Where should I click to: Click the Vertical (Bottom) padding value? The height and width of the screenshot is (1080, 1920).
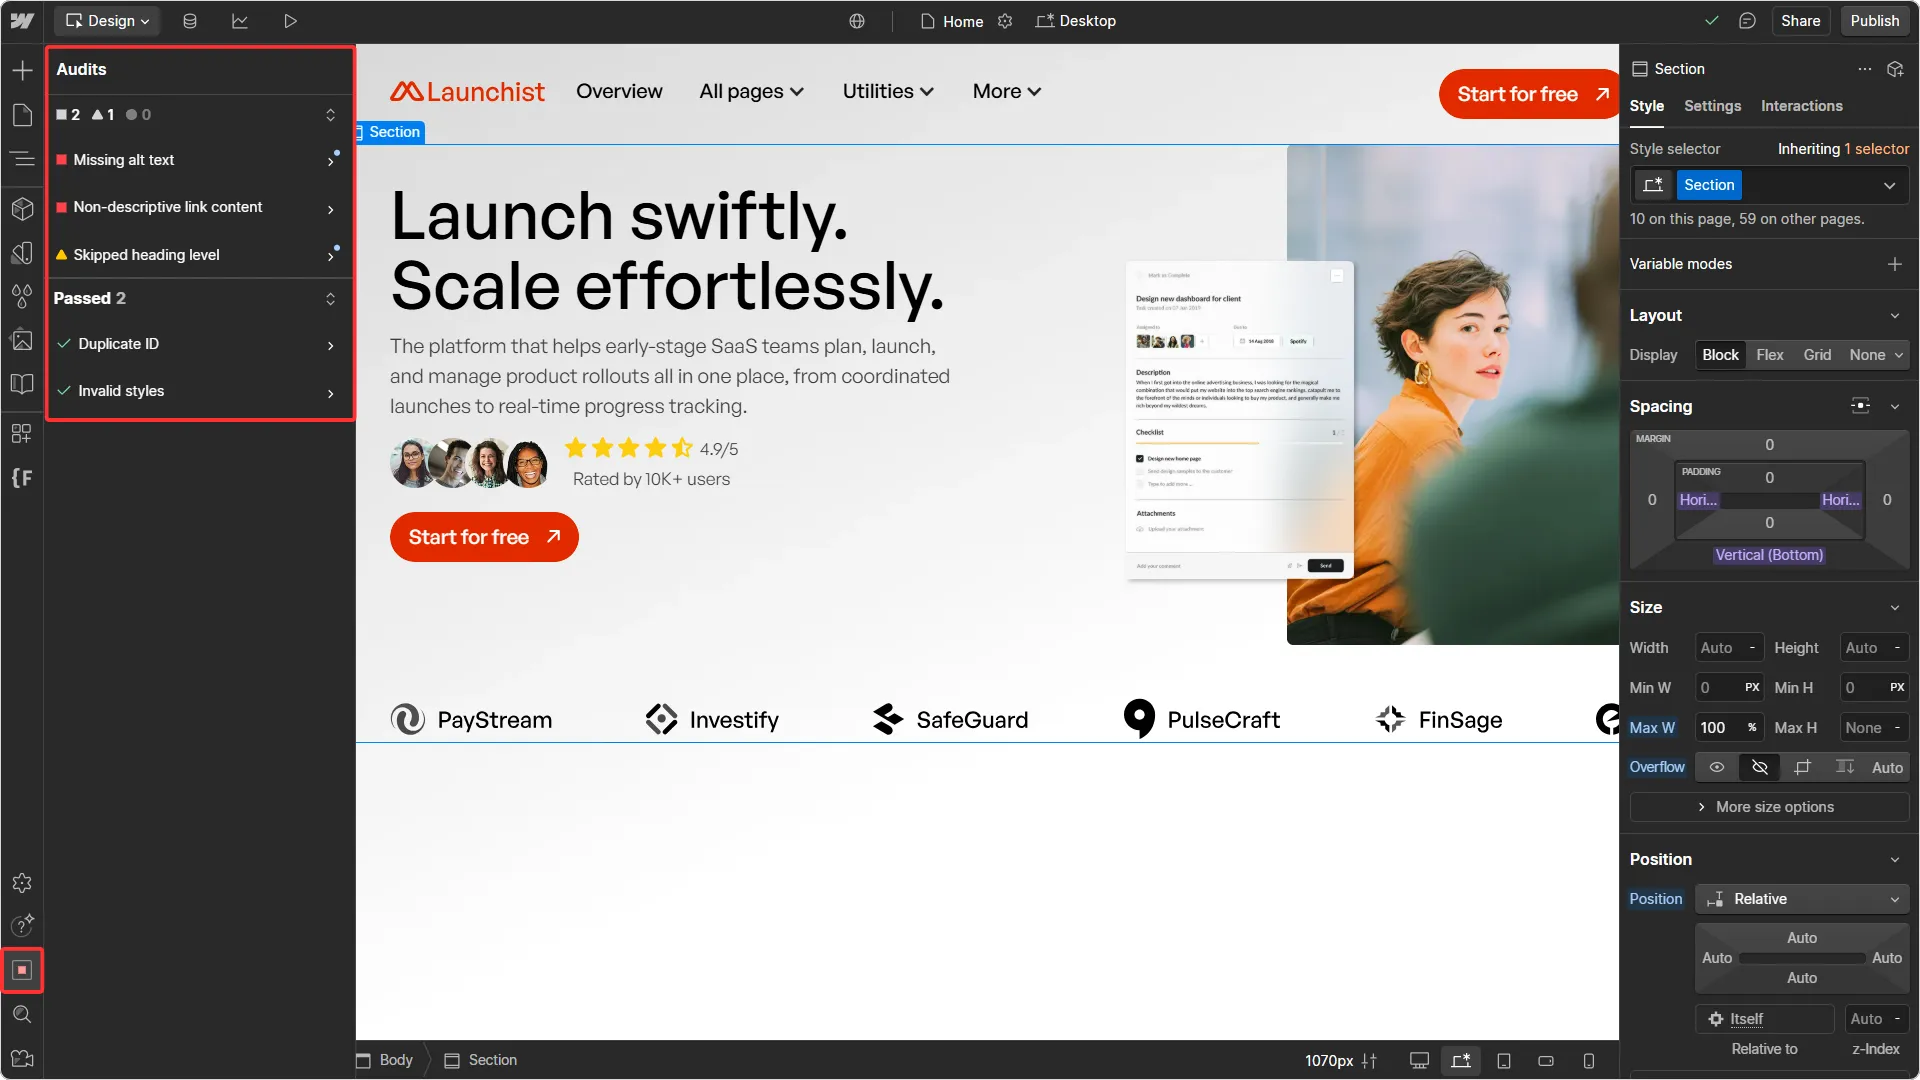coord(1769,555)
